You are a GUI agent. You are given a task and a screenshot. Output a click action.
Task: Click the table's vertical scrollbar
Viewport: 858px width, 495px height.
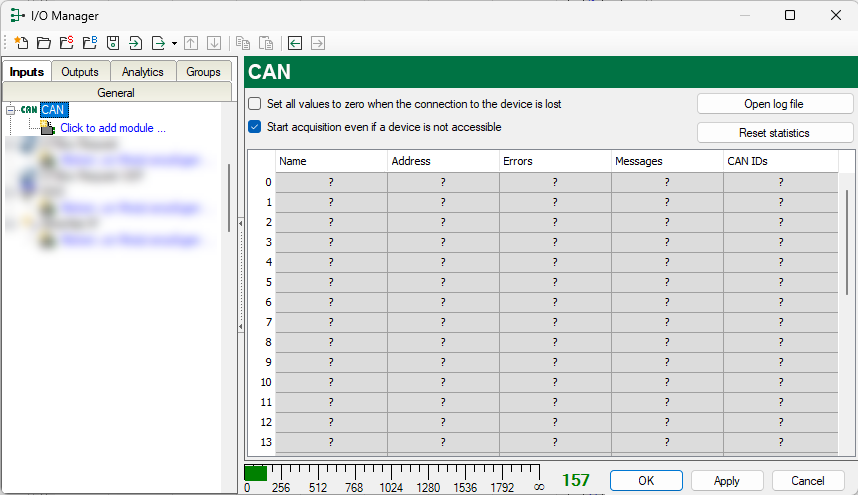point(847,243)
